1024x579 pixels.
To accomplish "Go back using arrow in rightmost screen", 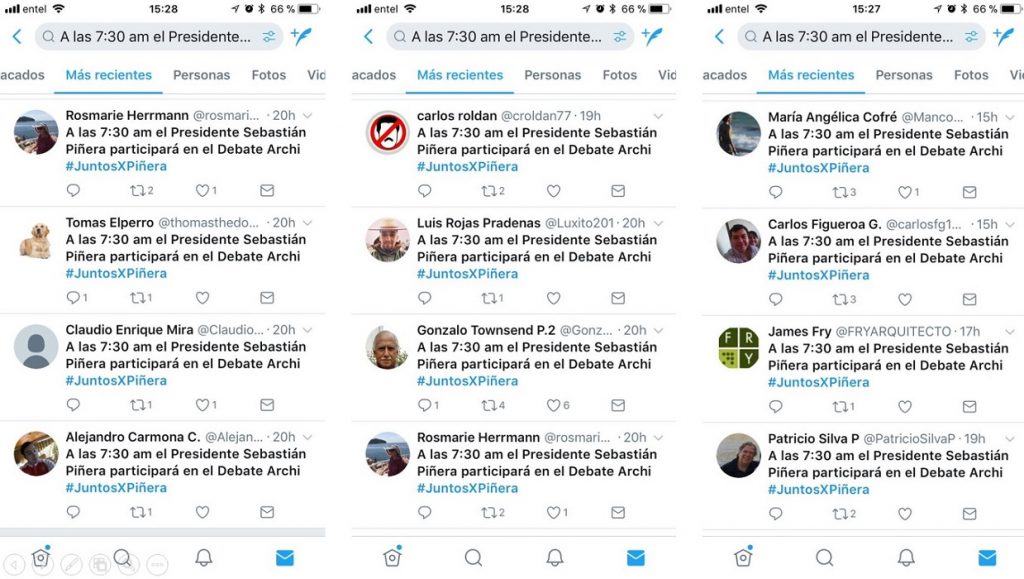I will tap(719, 37).
